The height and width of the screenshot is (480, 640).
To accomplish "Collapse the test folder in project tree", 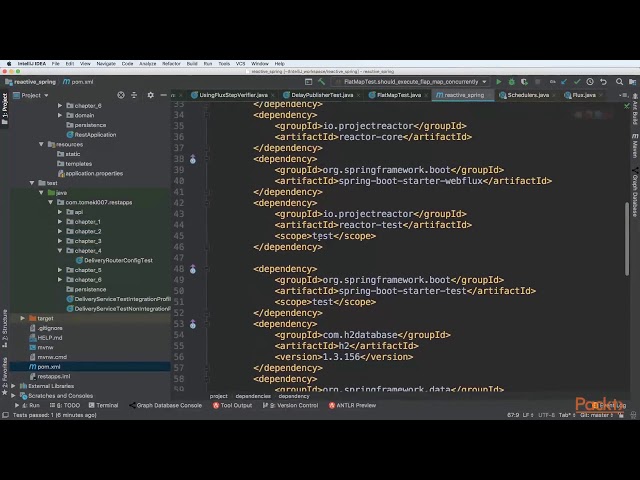I will 32,183.
